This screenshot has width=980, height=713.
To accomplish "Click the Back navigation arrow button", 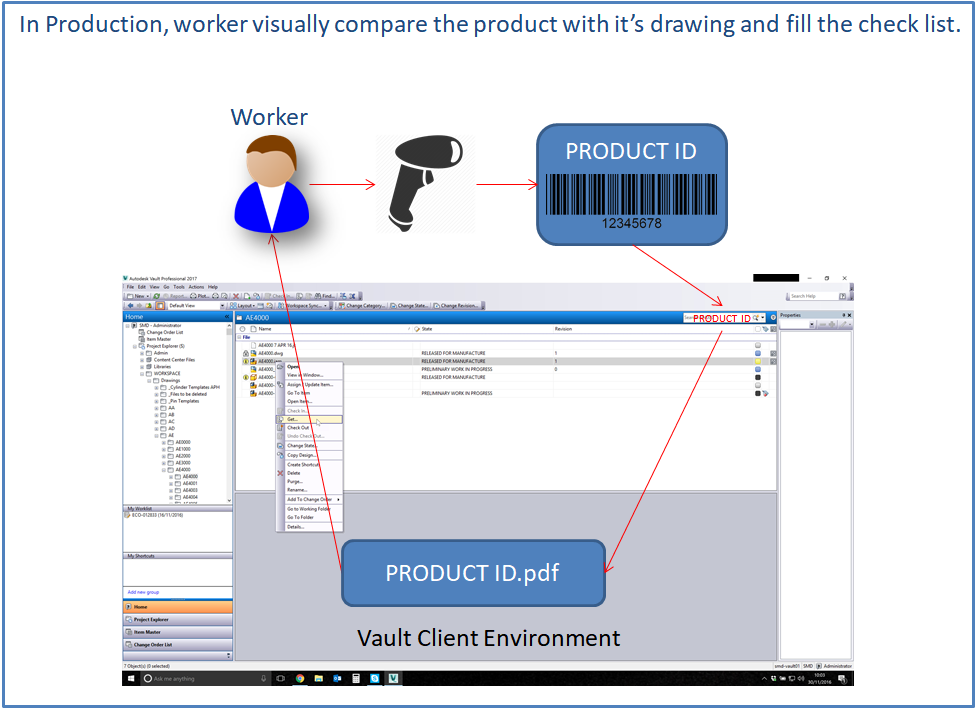I will point(131,305).
